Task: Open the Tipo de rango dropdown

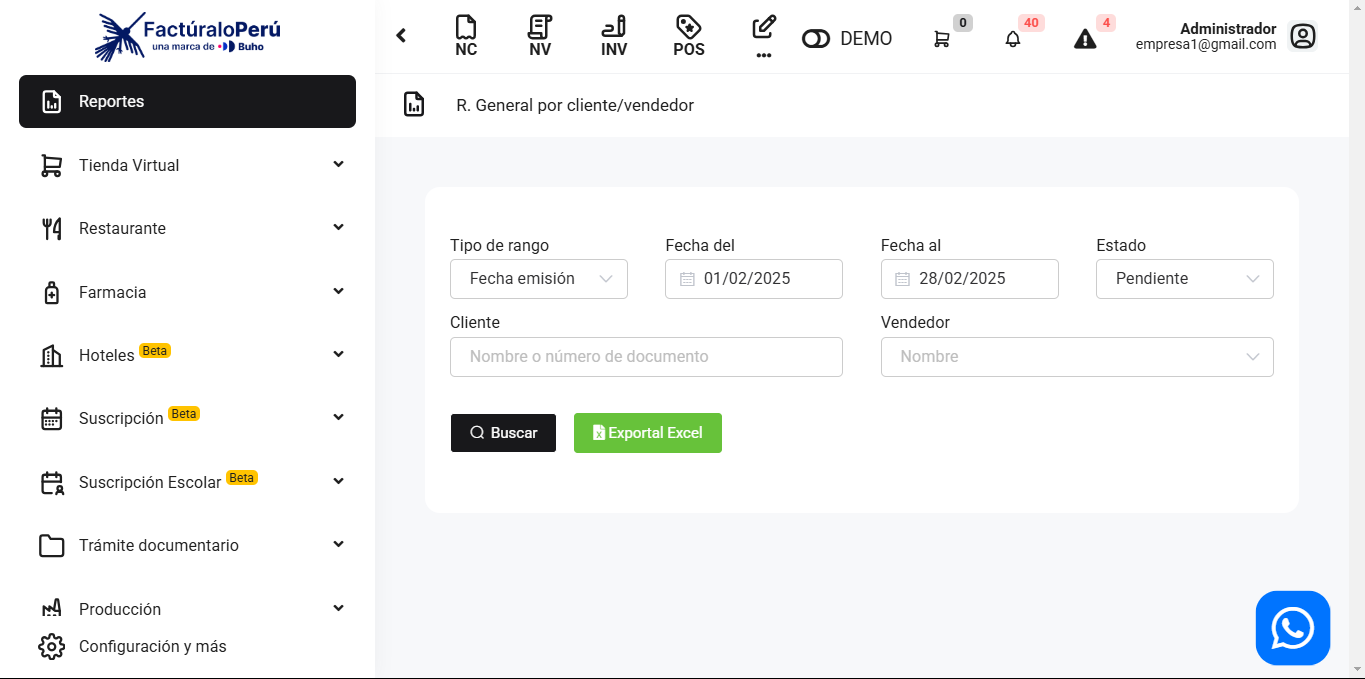Action: click(539, 279)
